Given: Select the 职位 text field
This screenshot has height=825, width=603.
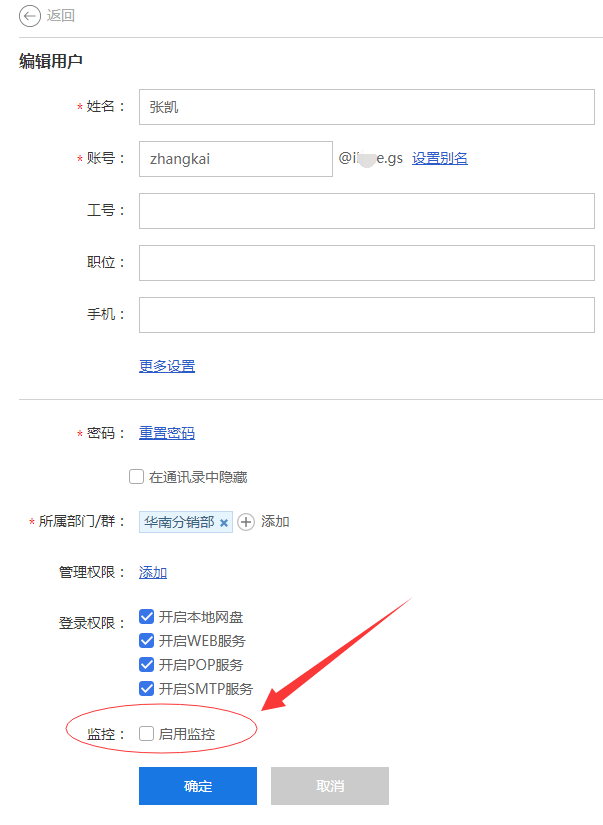Looking at the screenshot, I should pyautogui.click(x=367, y=263).
